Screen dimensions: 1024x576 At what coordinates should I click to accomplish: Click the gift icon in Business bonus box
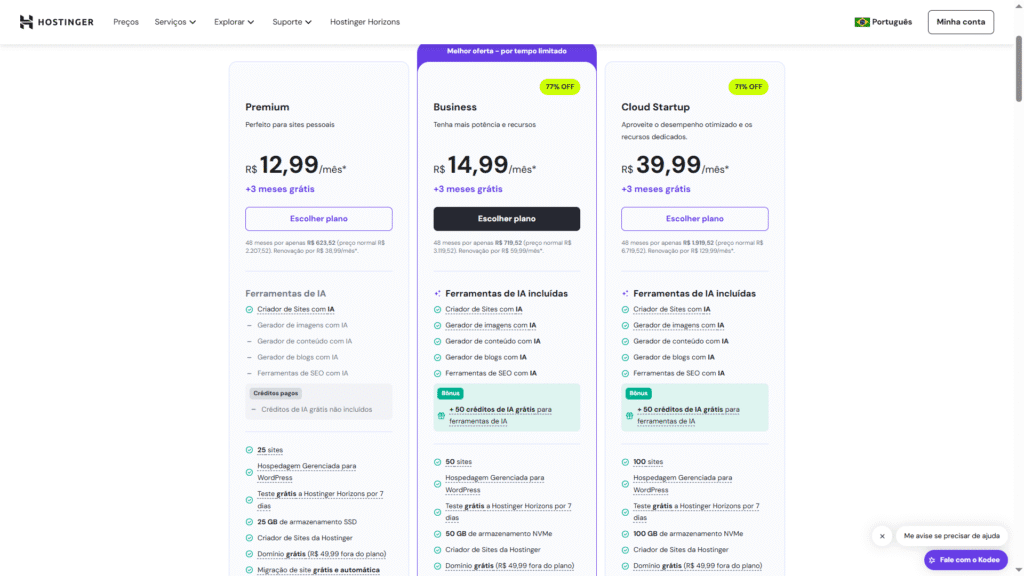[441, 415]
